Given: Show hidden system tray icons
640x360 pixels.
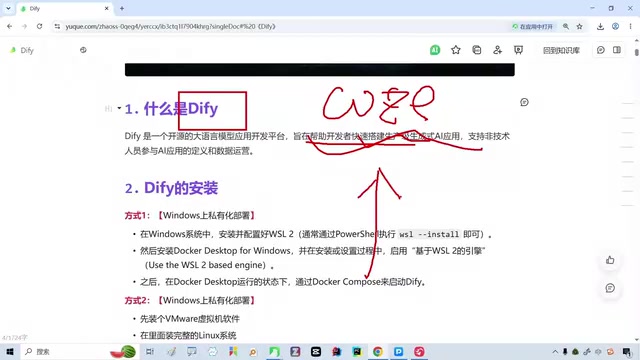Looking at the screenshot, I should [555, 351].
